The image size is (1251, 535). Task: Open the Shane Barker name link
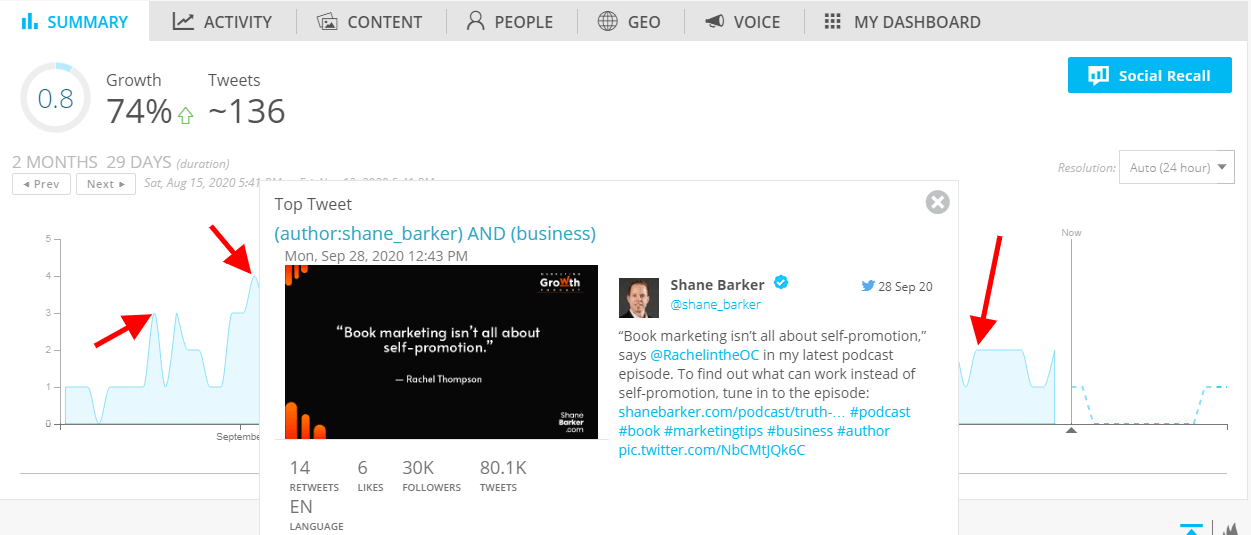tap(717, 285)
